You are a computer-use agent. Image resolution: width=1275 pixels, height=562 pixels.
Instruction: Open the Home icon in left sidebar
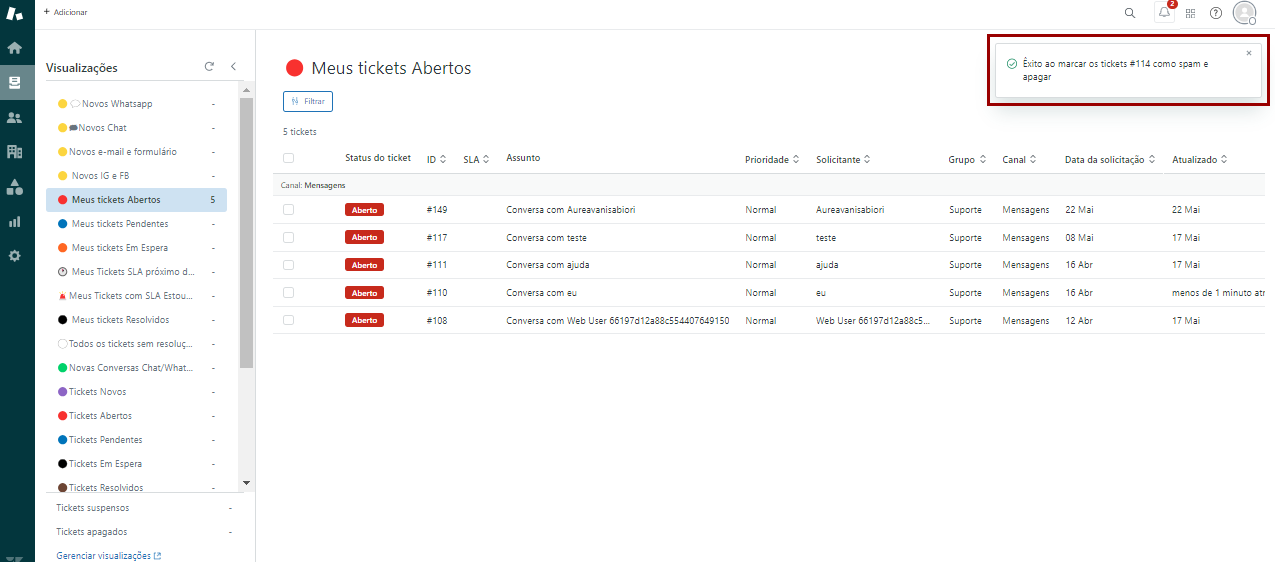tap(14, 47)
